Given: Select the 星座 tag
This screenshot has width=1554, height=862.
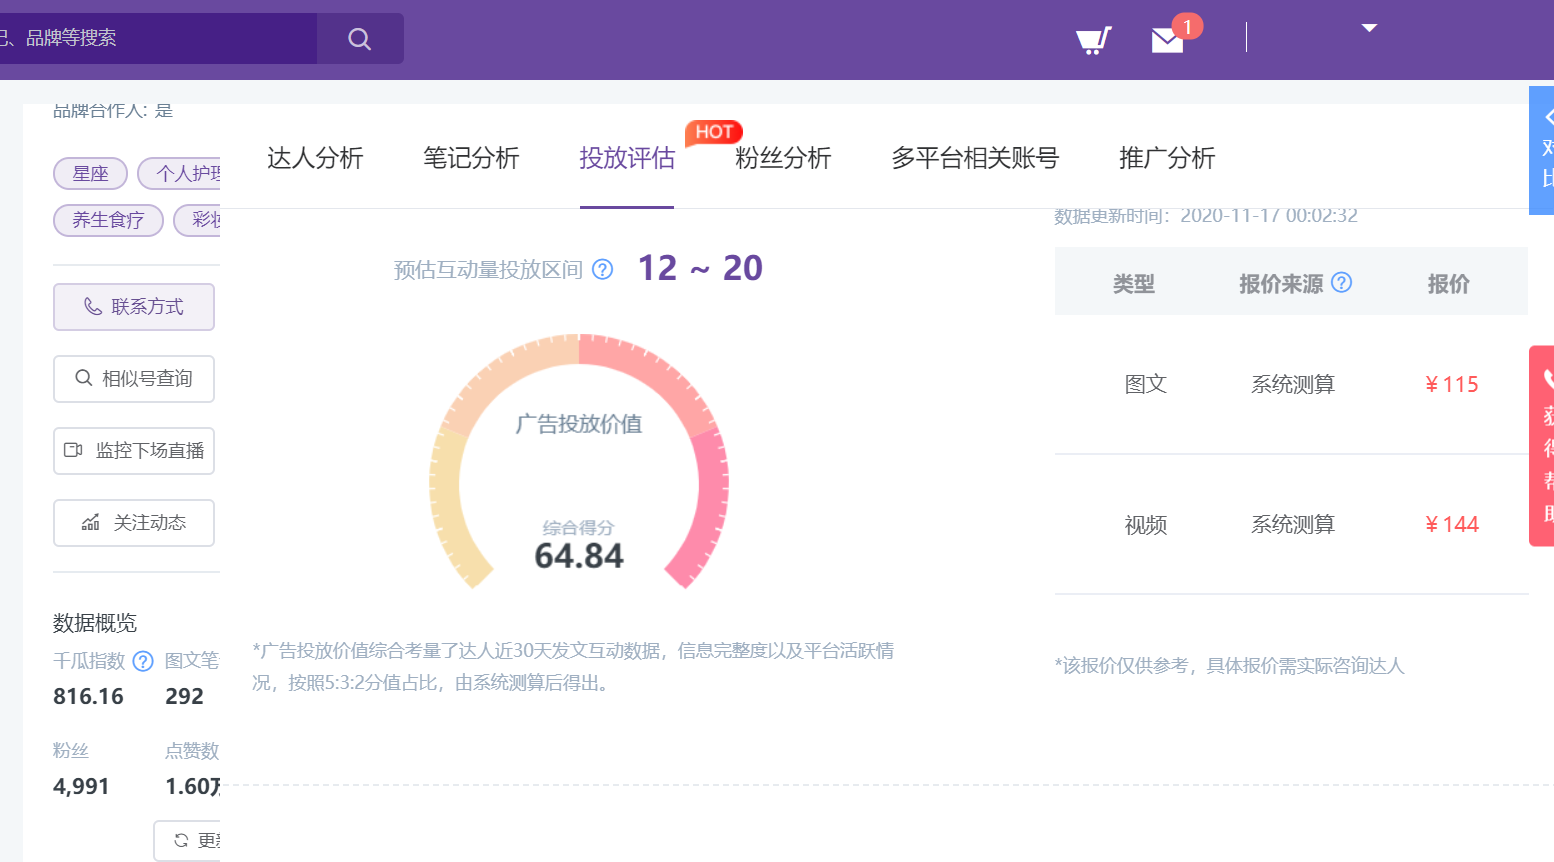Looking at the screenshot, I should coord(90,174).
